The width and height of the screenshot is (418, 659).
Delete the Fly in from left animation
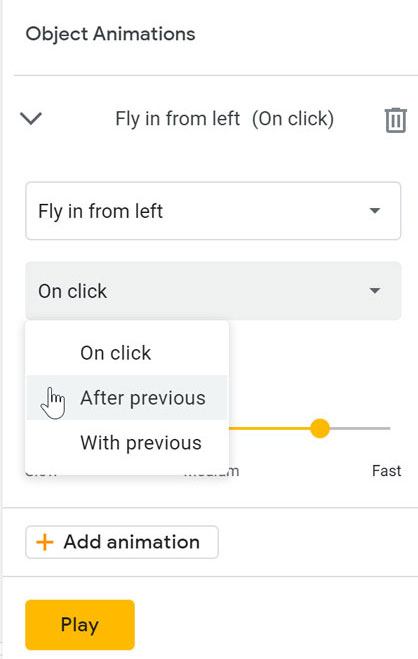(395, 120)
